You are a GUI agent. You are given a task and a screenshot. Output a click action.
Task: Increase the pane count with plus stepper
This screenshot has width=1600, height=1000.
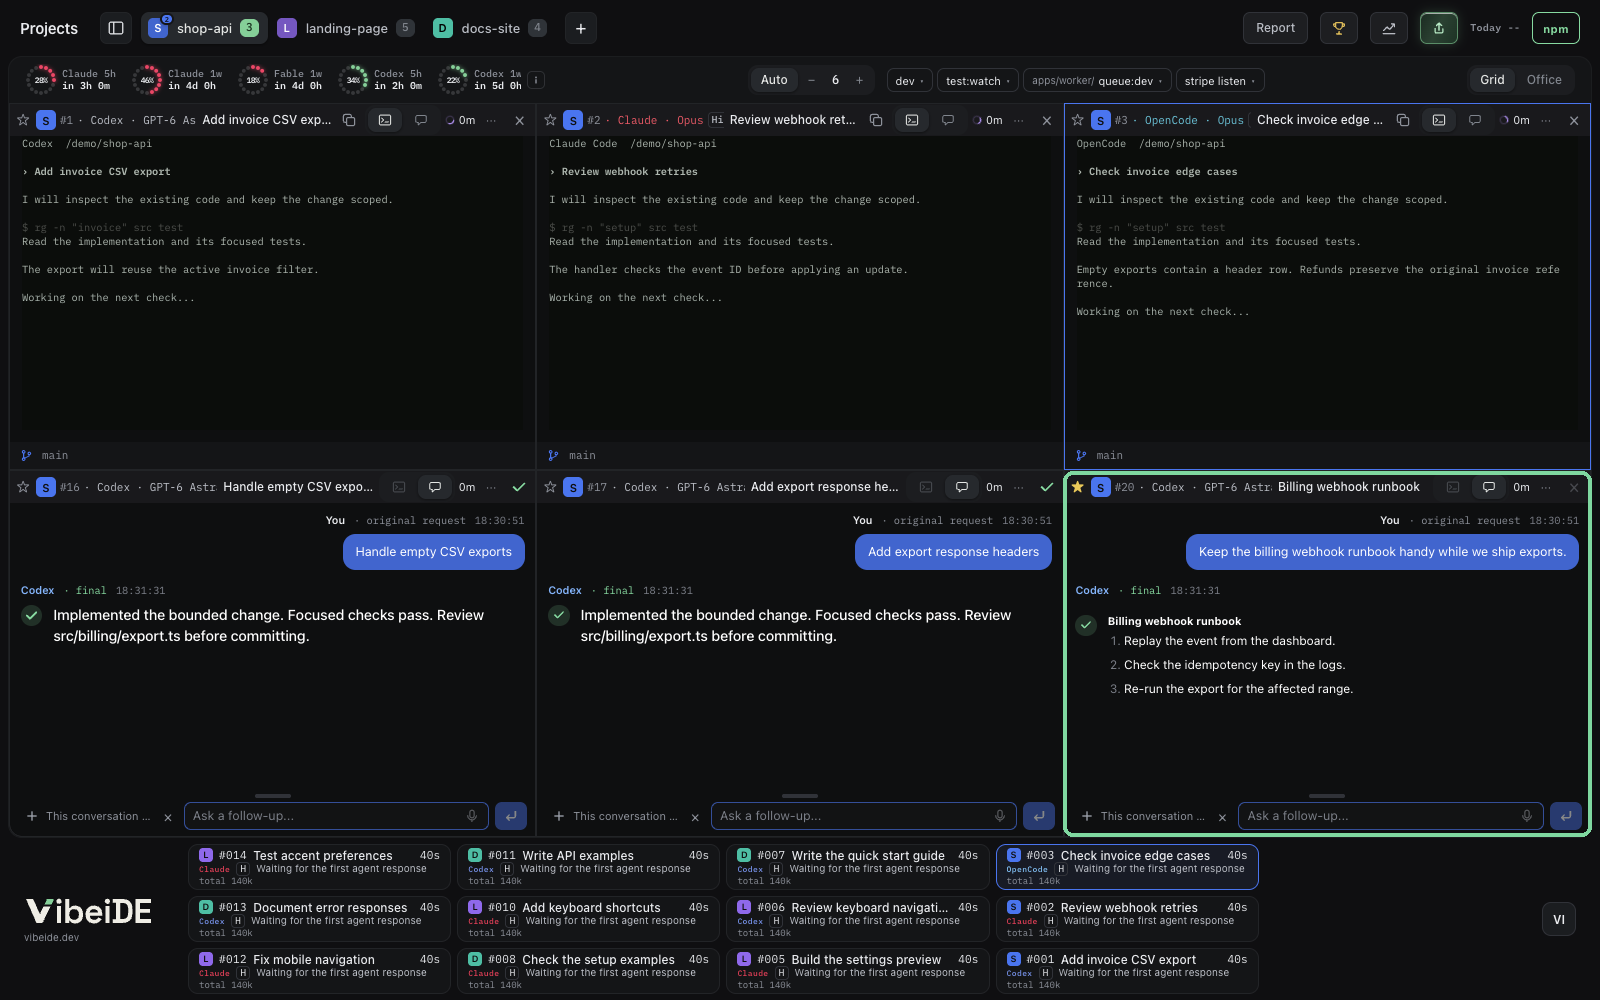click(x=859, y=80)
